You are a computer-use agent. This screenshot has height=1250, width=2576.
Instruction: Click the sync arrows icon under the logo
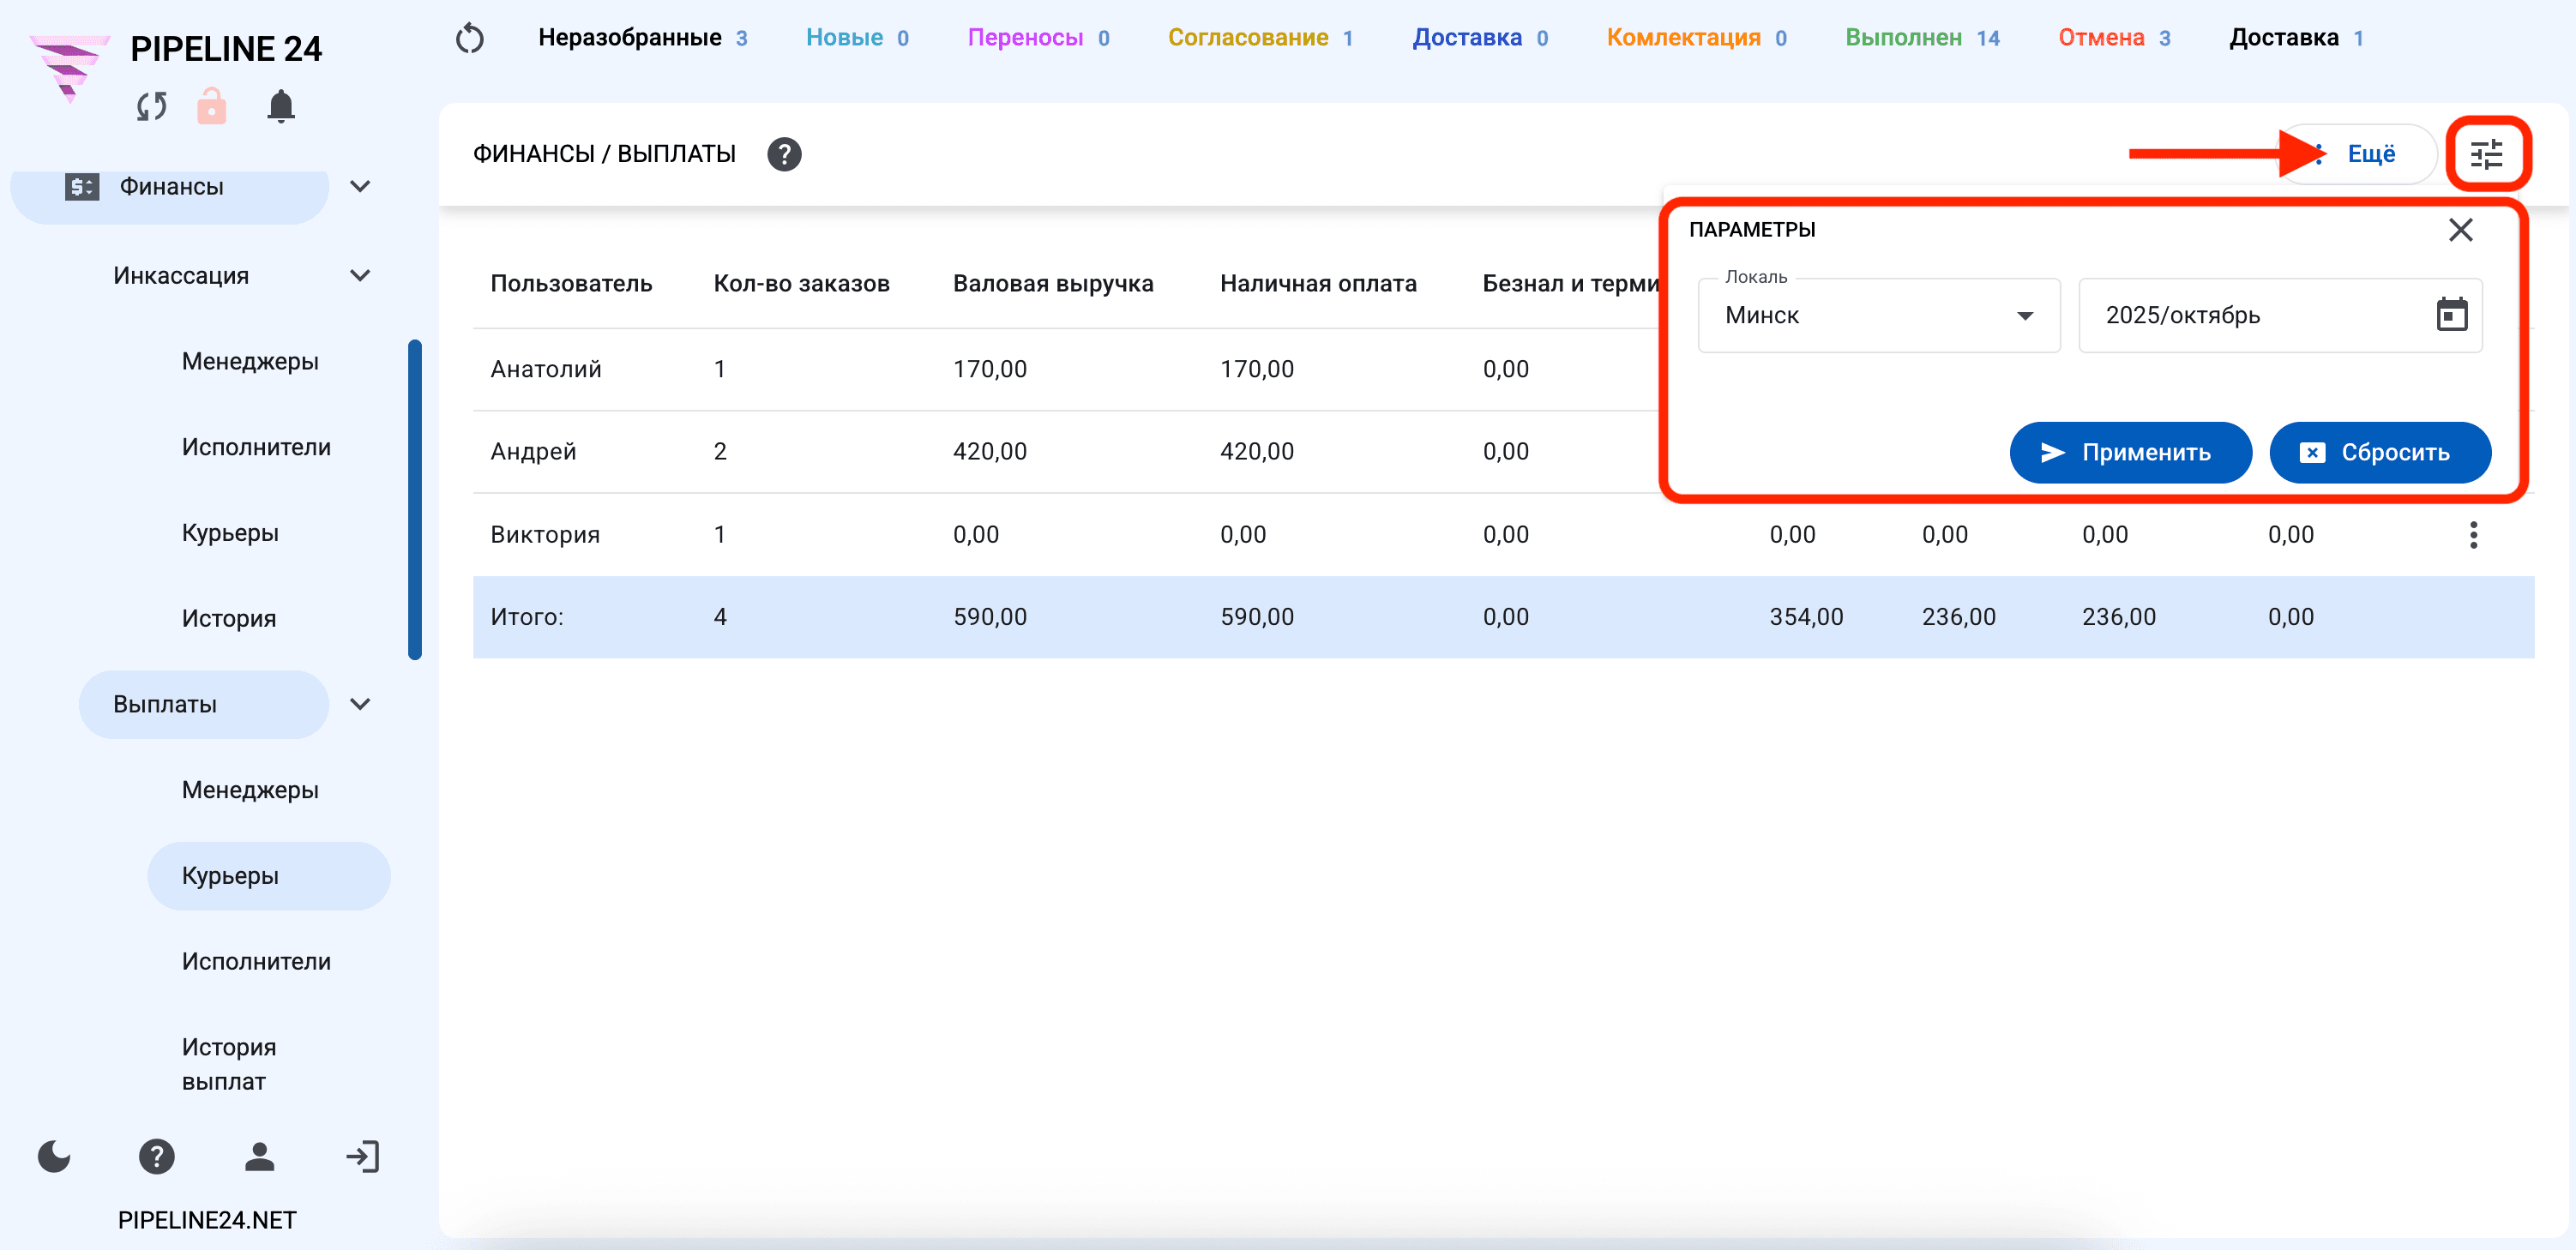click(152, 106)
